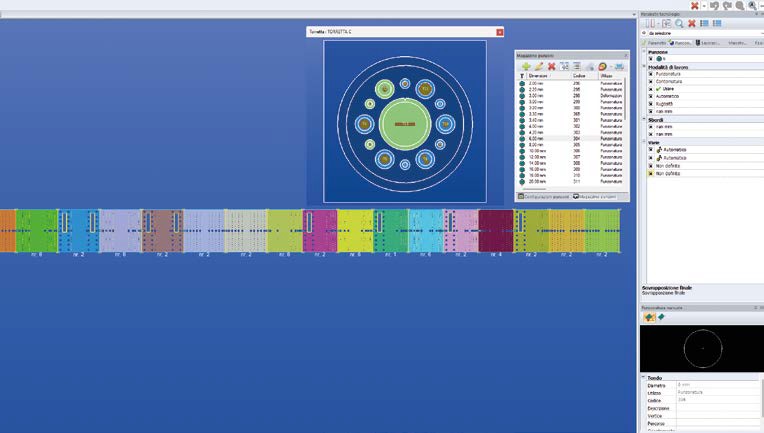This screenshot has height=433, width=764.
Task: Click the magnifier search icon in Parametri tecnologici toolbar
Action: click(x=679, y=23)
